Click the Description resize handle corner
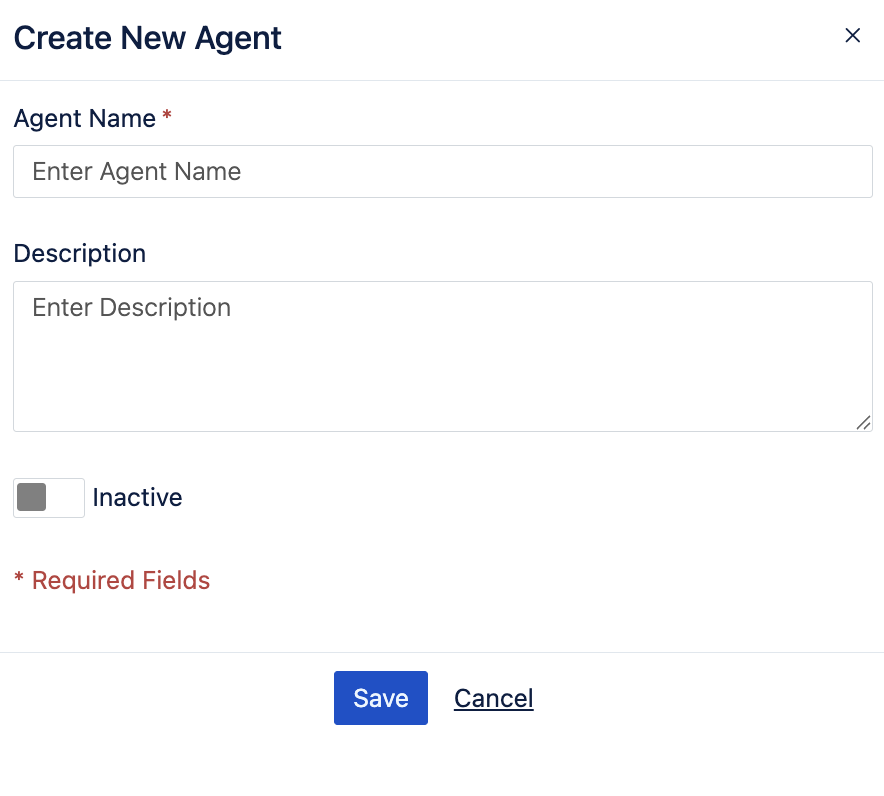The width and height of the screenshot is (884, 796). click(863, 423)
